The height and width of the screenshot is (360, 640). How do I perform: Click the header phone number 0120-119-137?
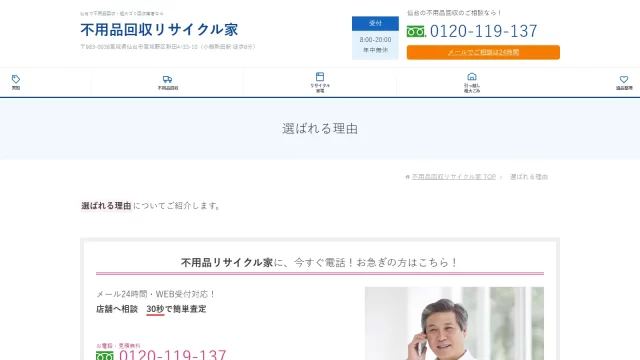tap(484, 31)
